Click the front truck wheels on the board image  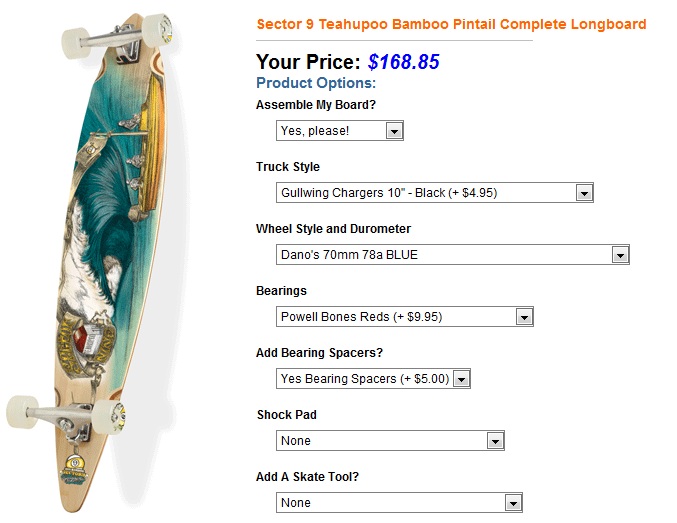[117, 37]
